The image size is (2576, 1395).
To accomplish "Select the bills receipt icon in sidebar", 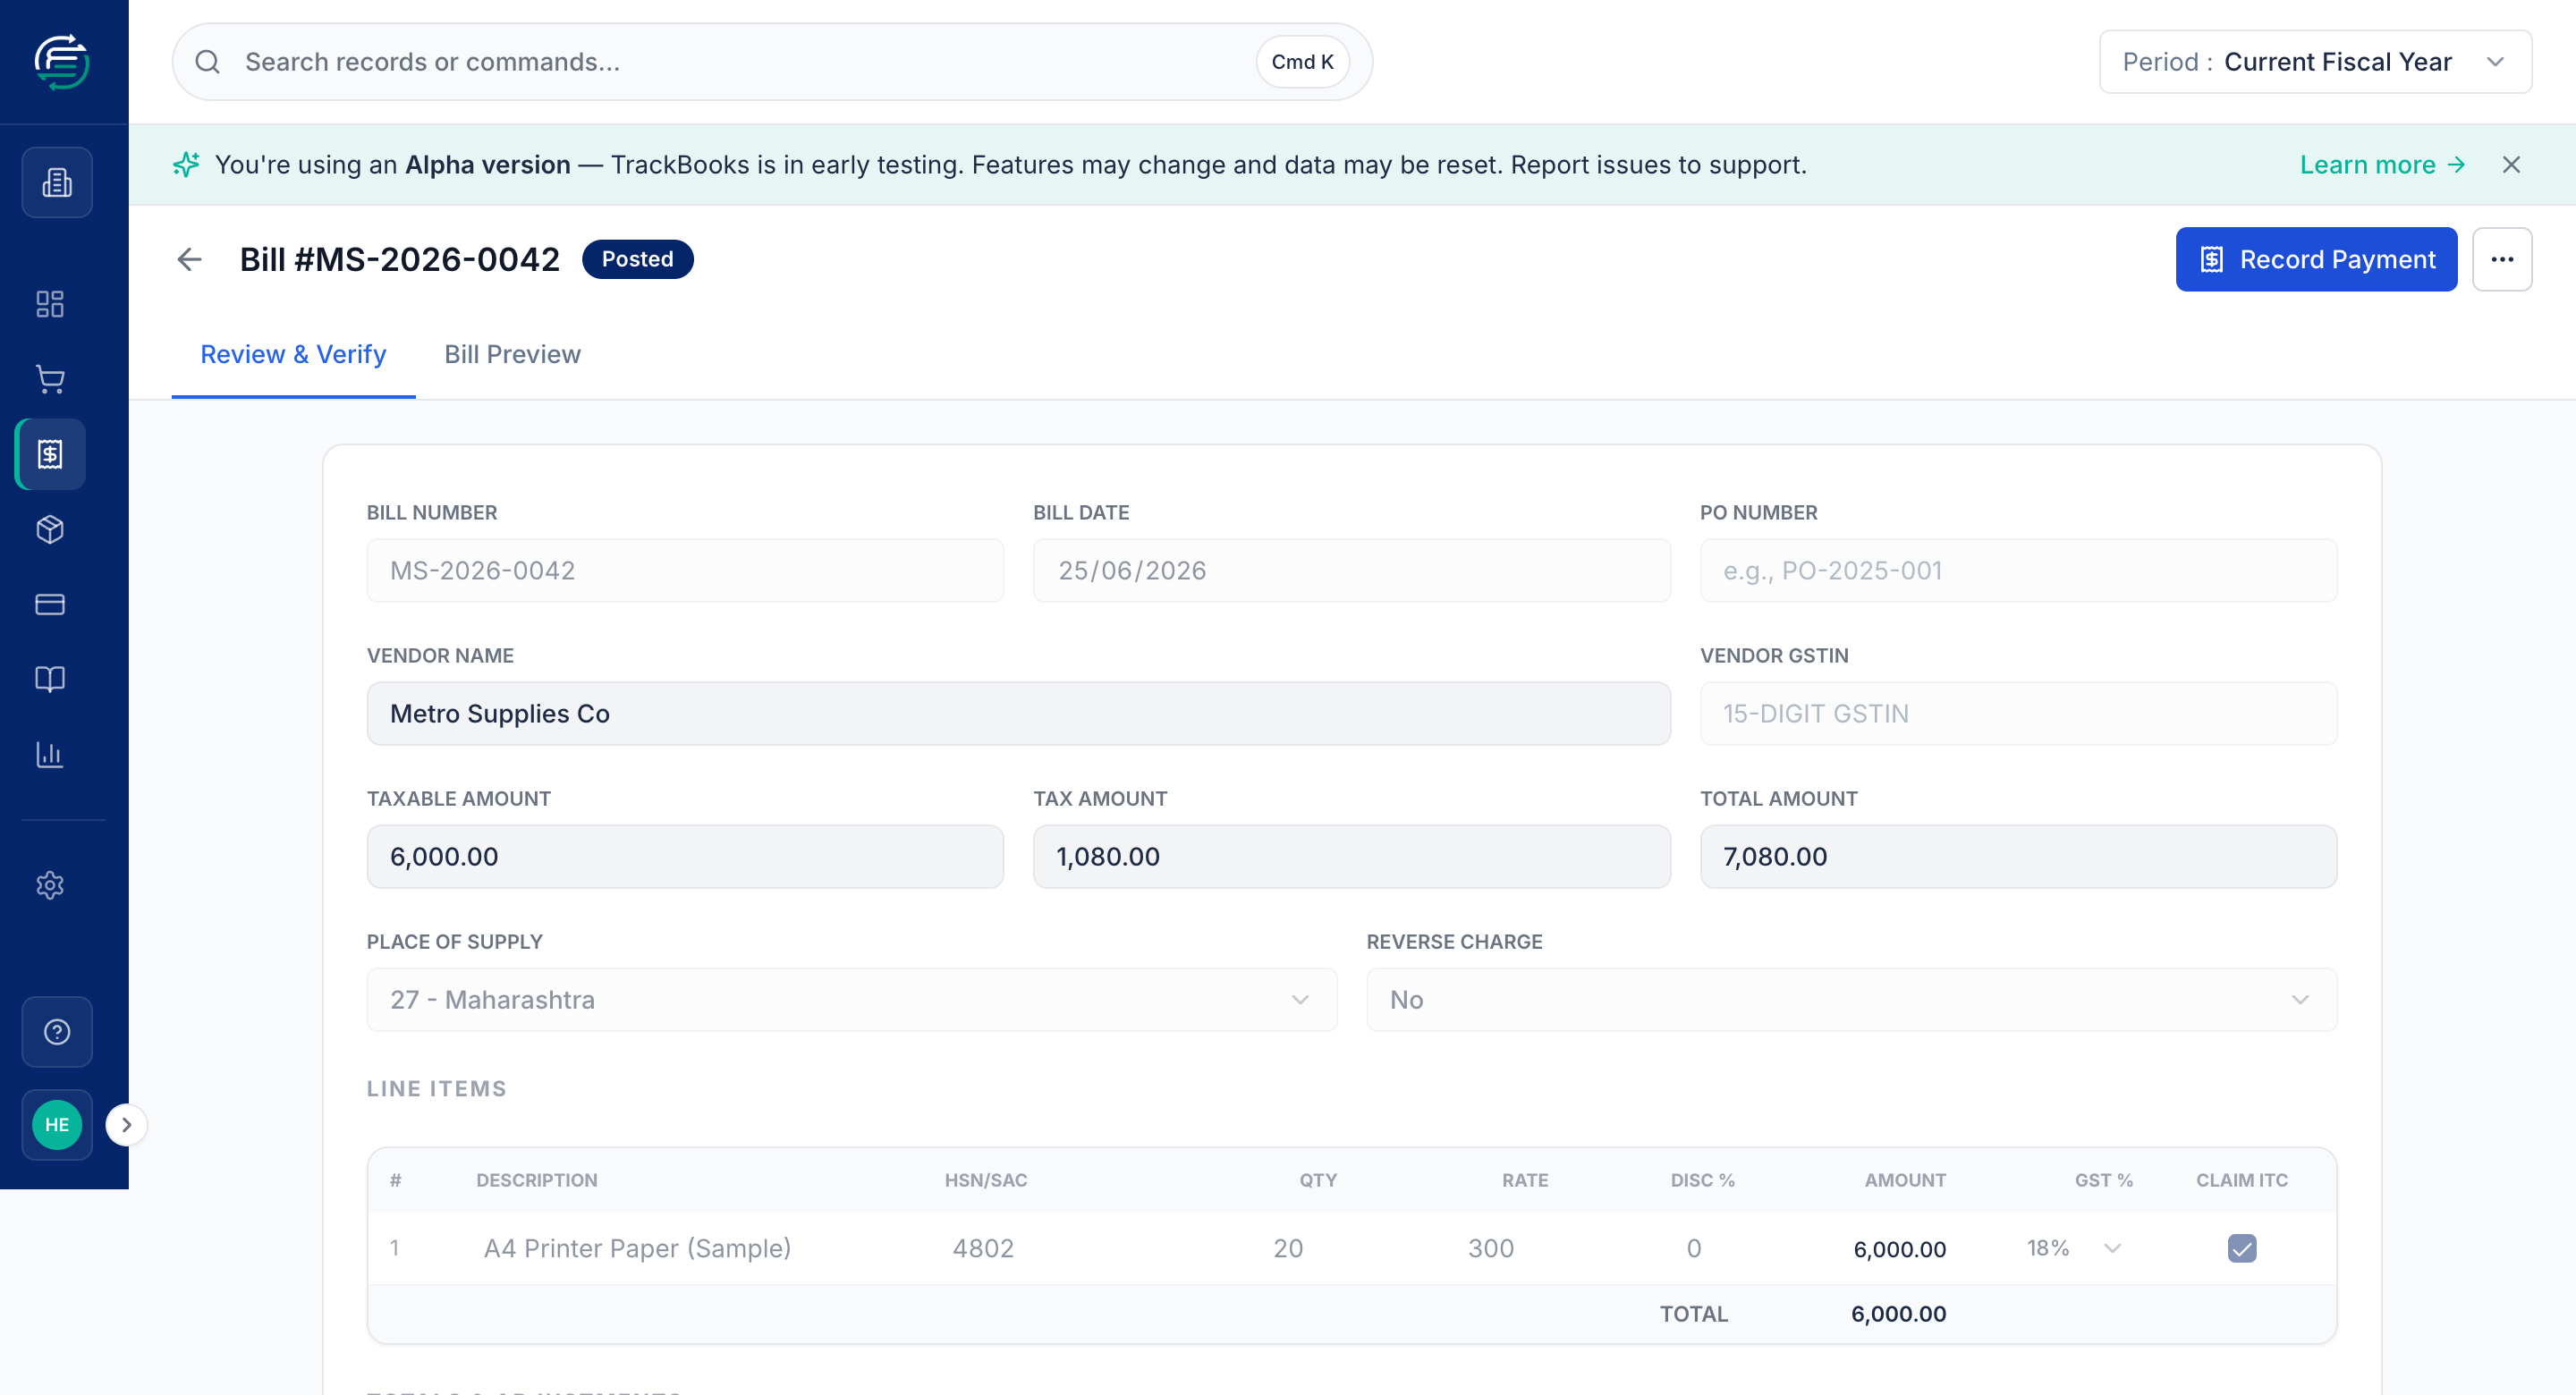I will [50, 454].
